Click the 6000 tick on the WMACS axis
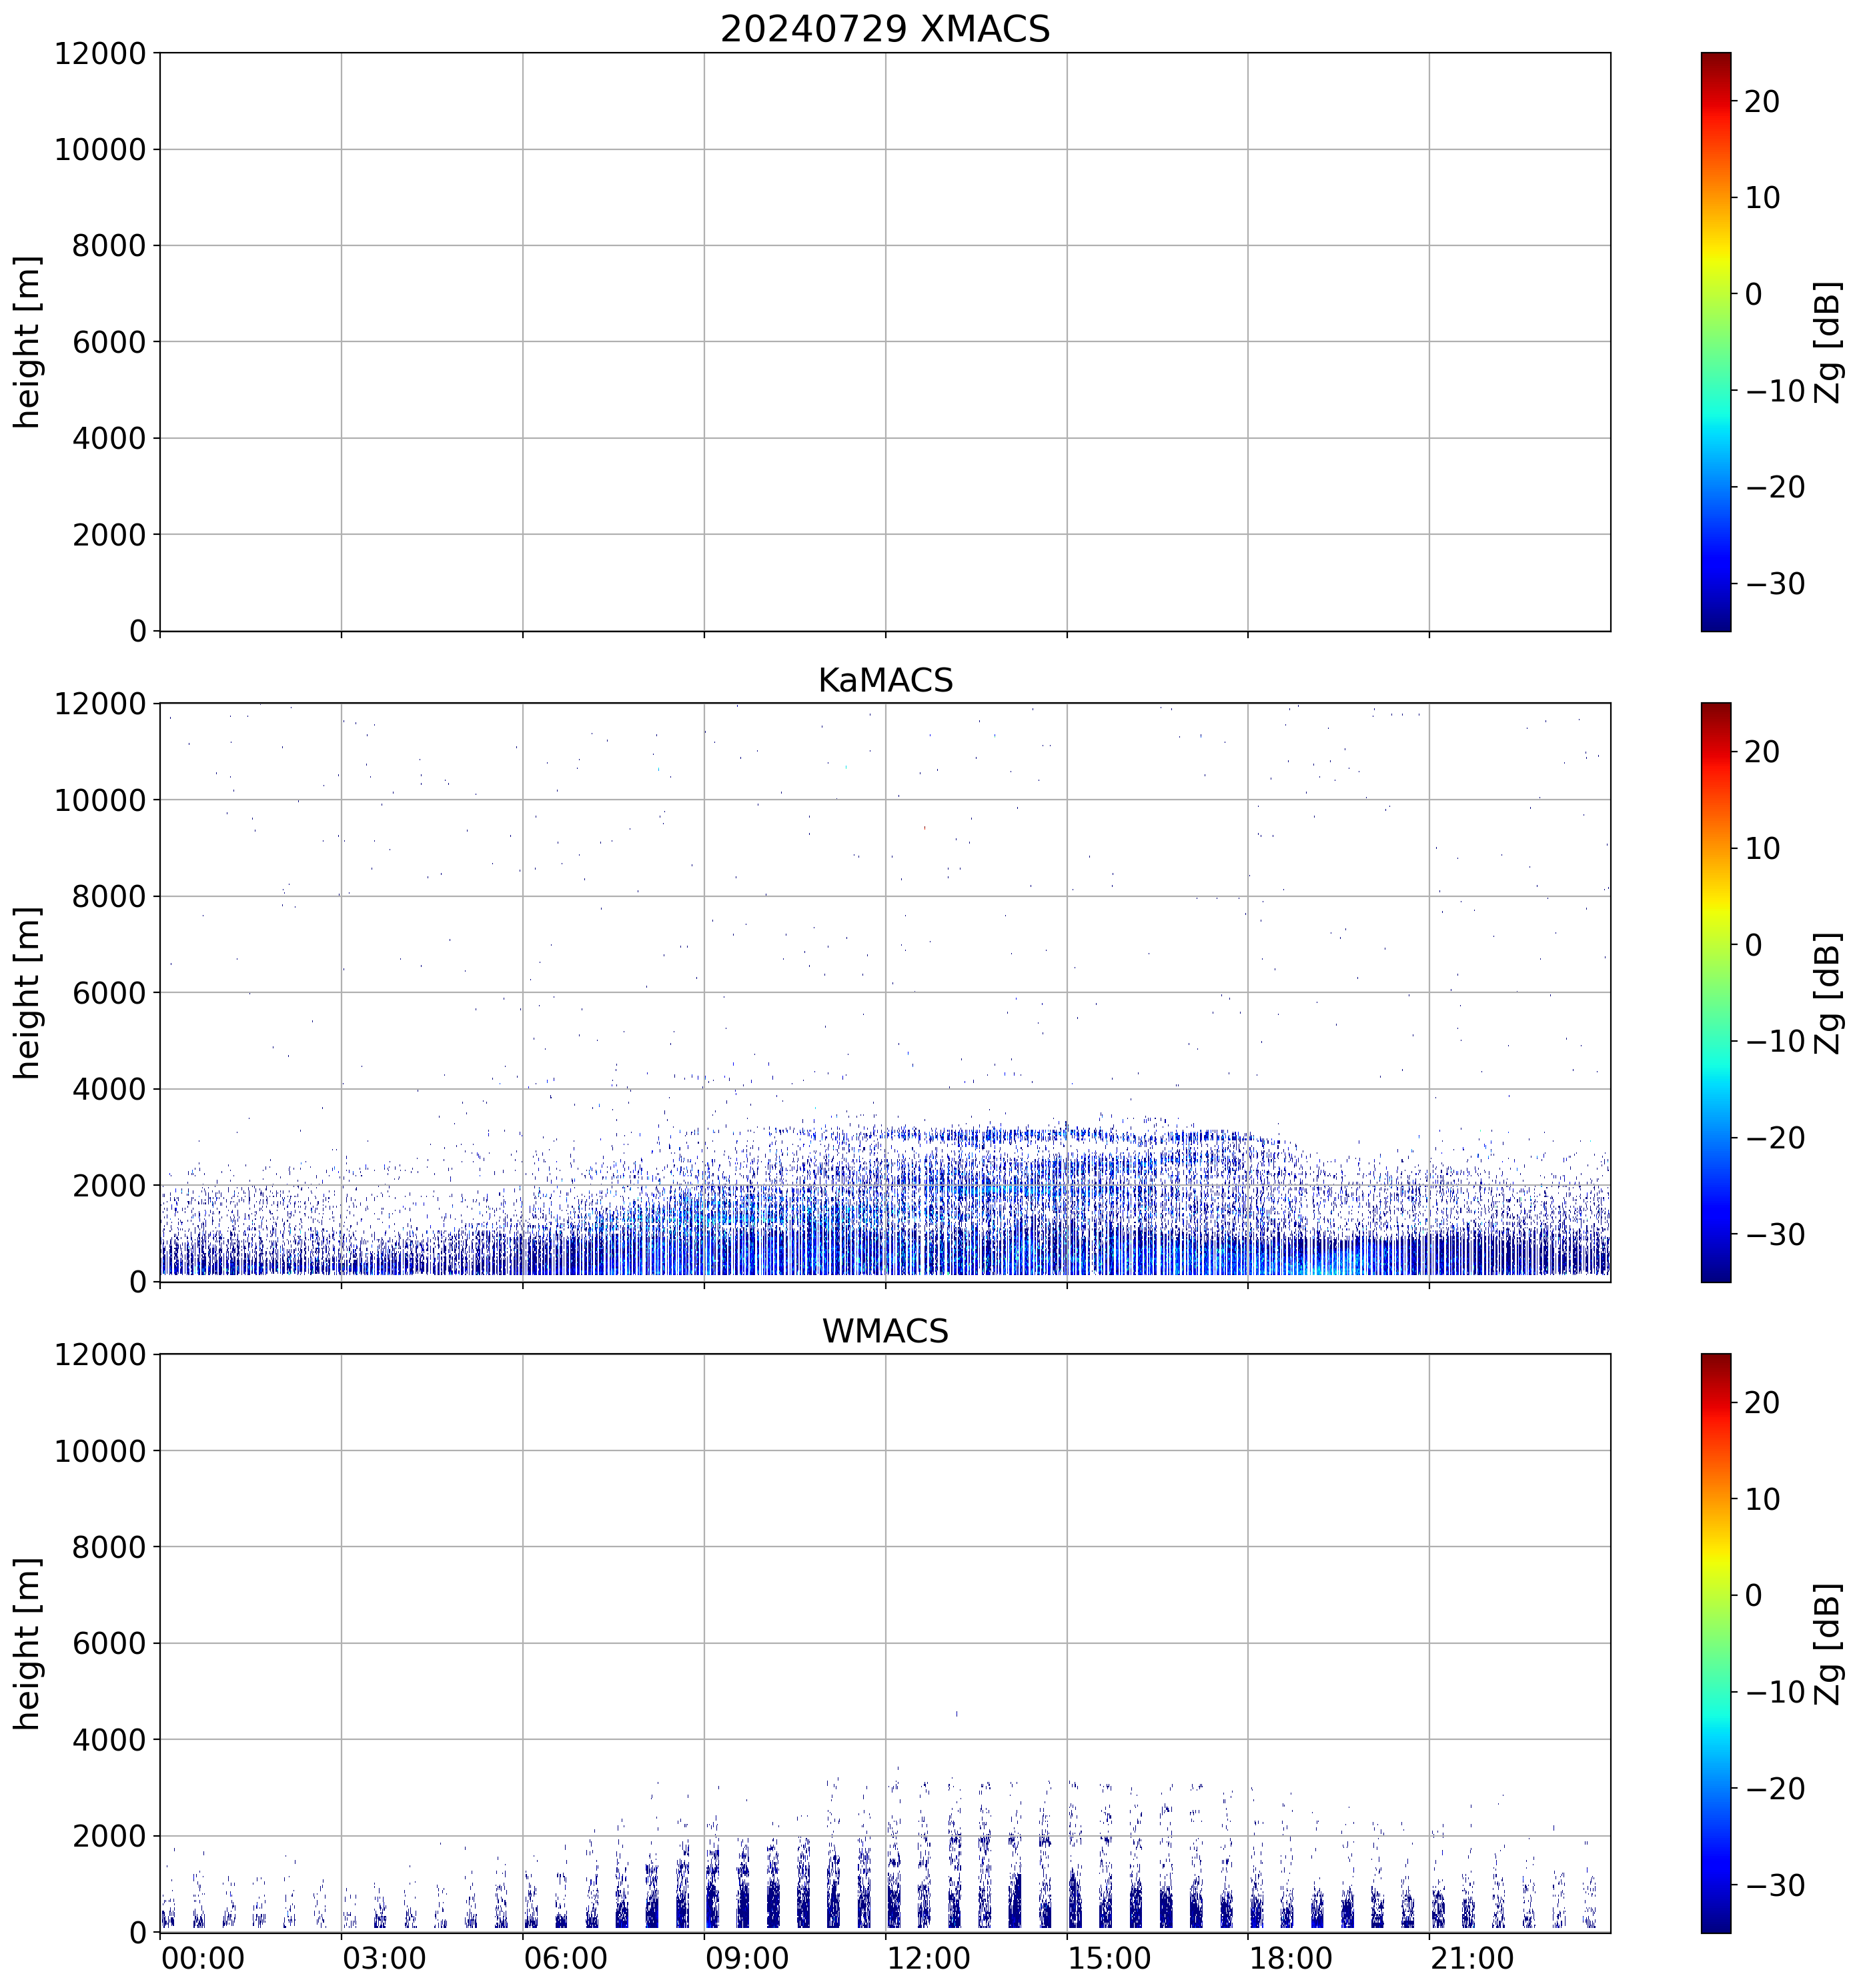 pyautogui.click(x=109, y=1643)
